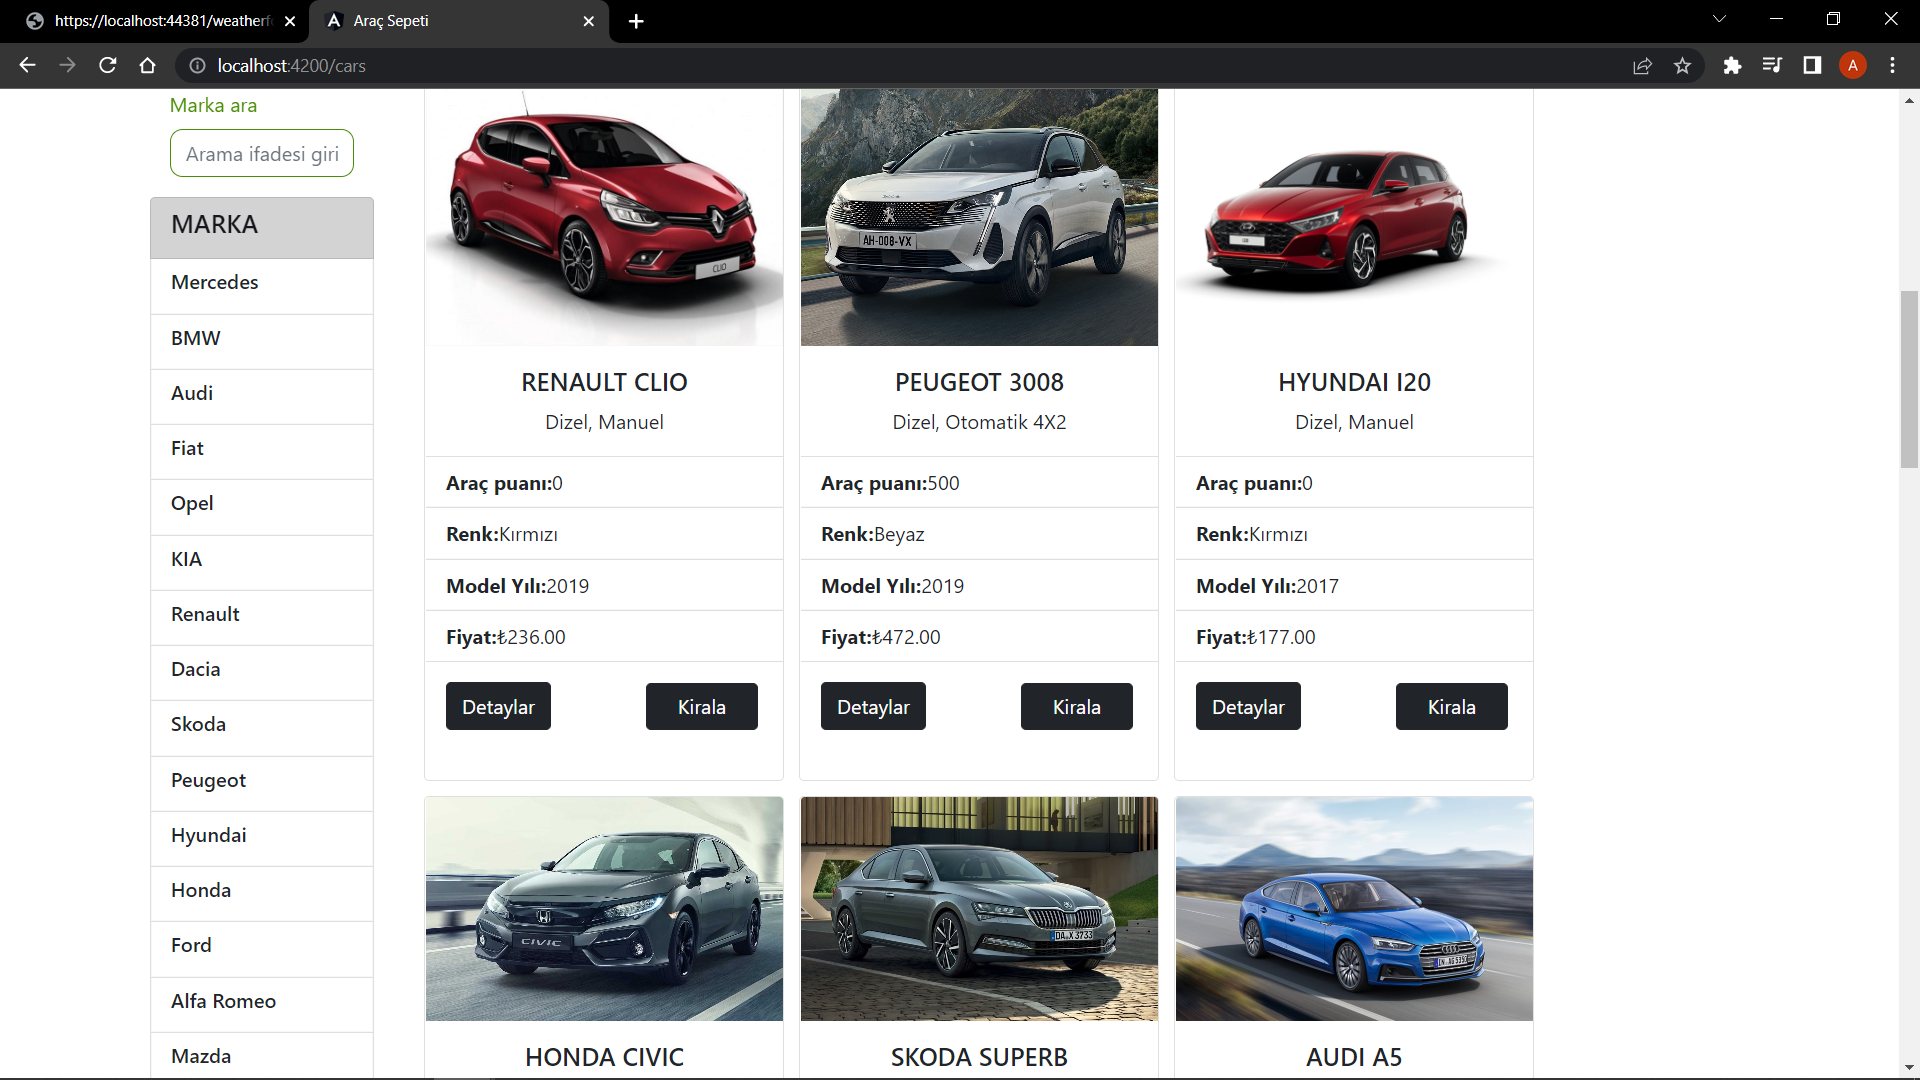Screen dimensions: 1920x1080
Task: Open the profile avatar icon
Action: (x=1852, y=66)
